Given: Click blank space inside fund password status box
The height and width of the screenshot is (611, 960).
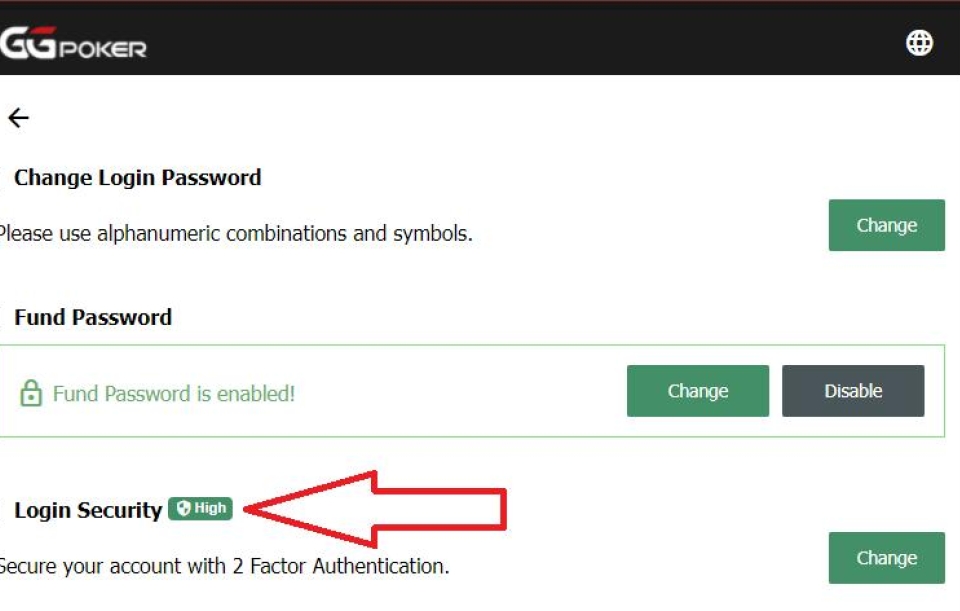Looking at the screenshot, I should pos(459,392).
